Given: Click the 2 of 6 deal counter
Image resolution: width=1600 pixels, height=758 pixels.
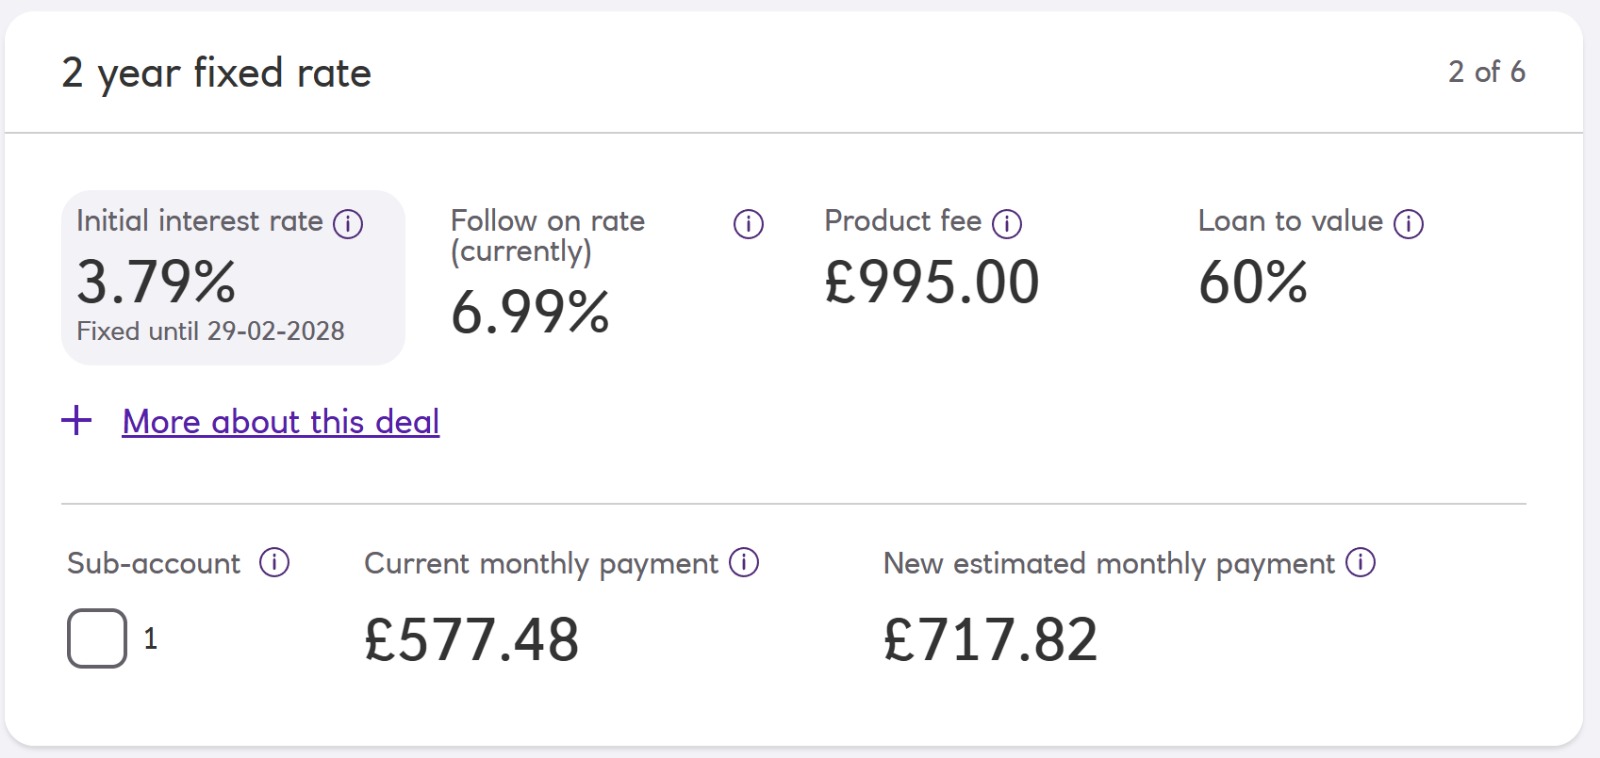Looking at the screenshot, I should click(1486, 72).
